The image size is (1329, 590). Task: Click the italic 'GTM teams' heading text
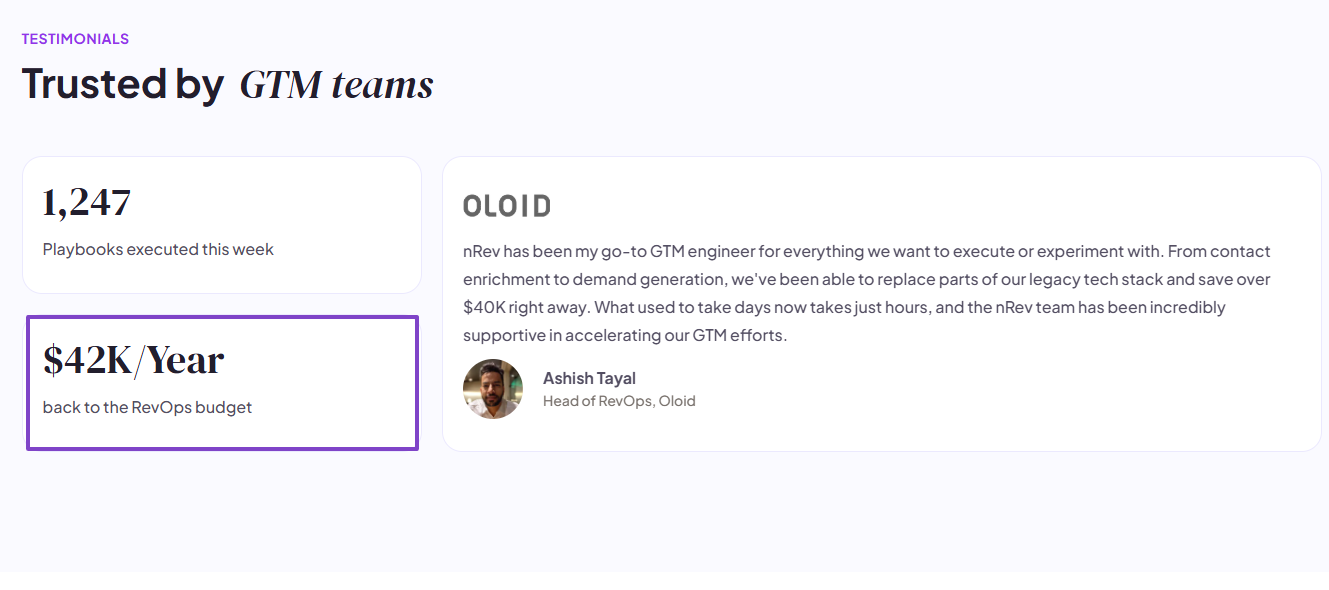[x=337, y=85]
